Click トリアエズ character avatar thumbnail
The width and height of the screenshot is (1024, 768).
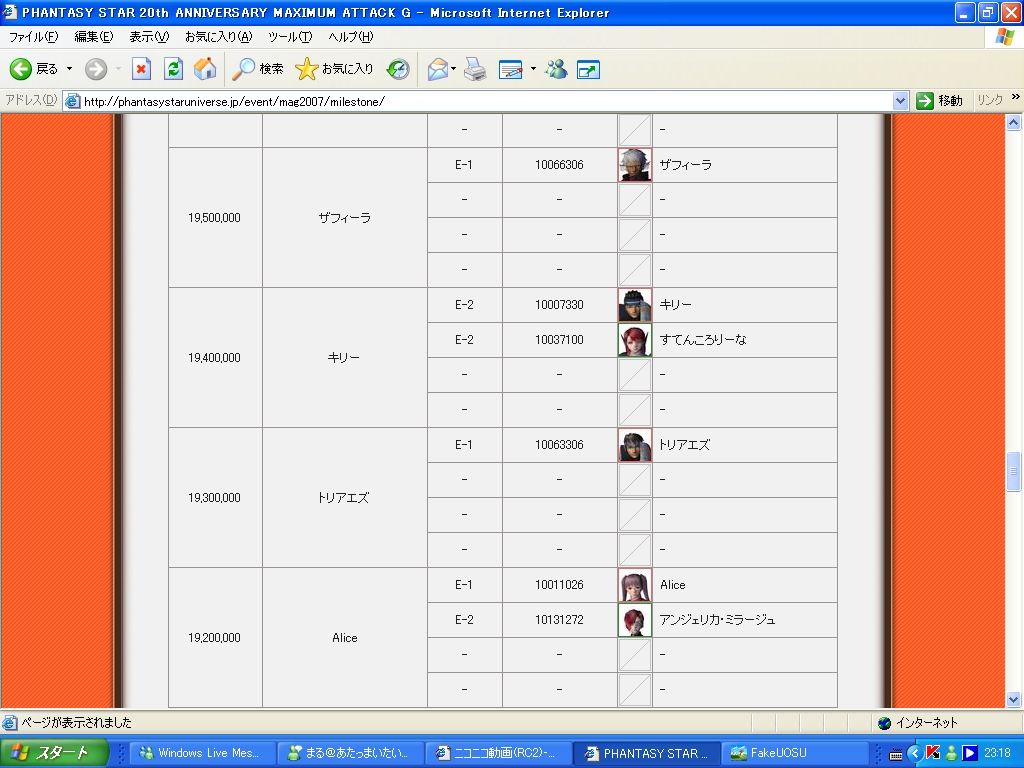635,445
